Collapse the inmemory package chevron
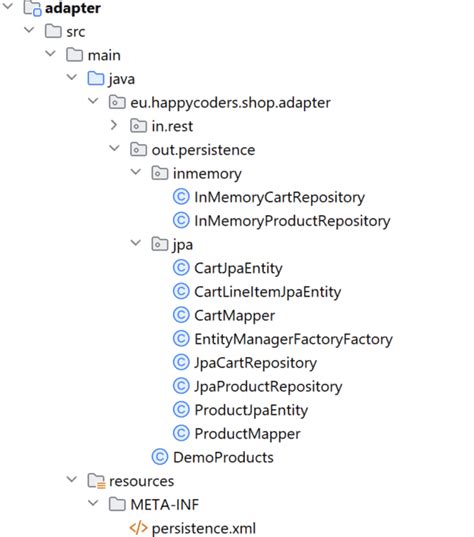474x537 pixels. coord(136,172)
